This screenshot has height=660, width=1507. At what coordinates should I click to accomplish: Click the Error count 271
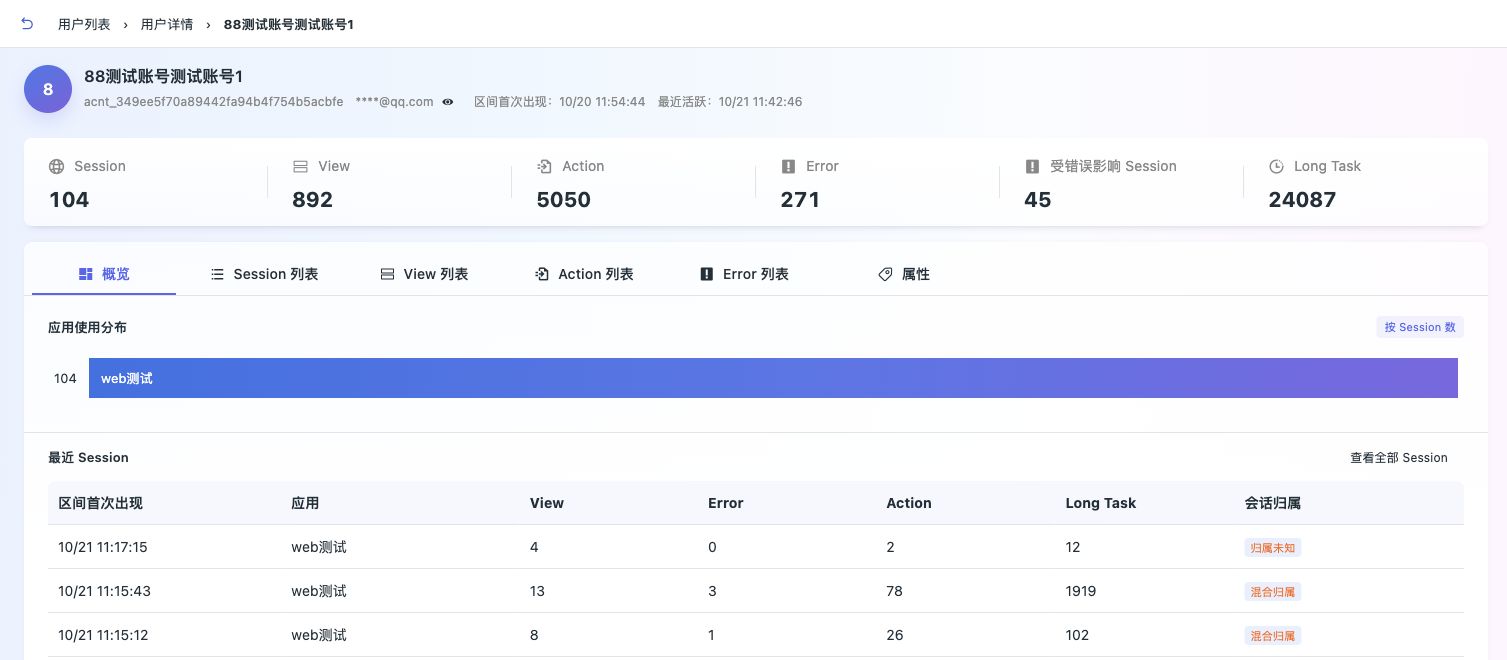pos(800,200)
